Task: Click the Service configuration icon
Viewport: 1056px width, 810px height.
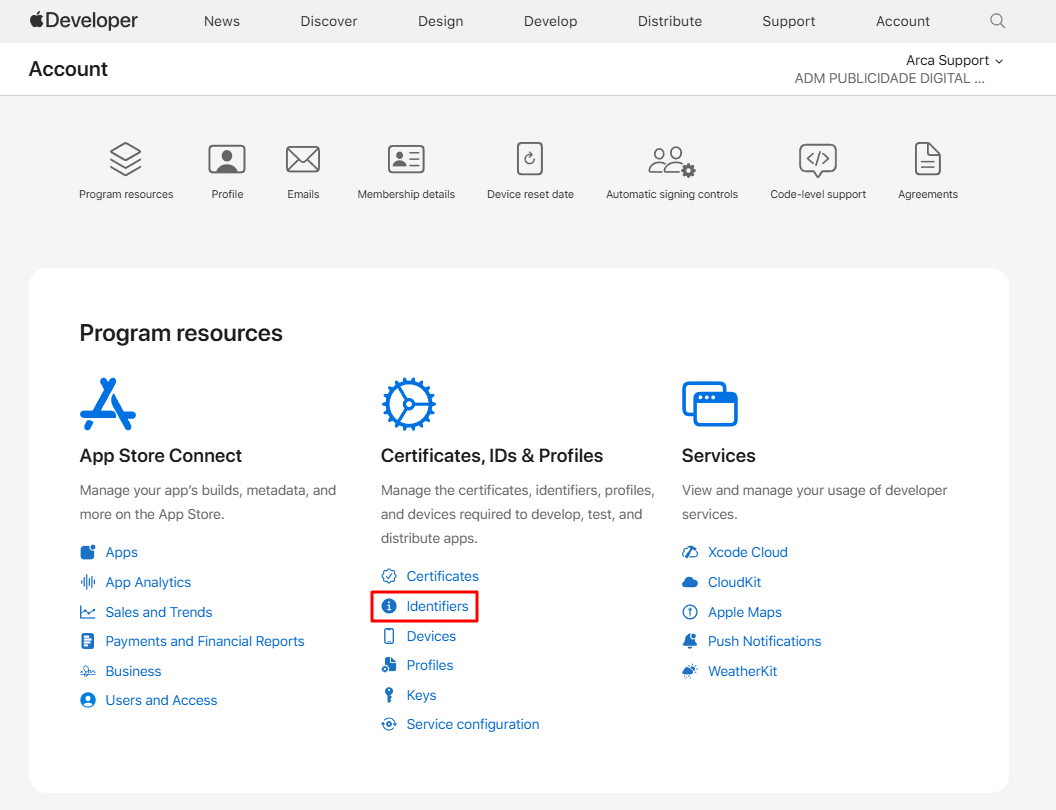Action: pyautogui.click(x=389, y=724)
